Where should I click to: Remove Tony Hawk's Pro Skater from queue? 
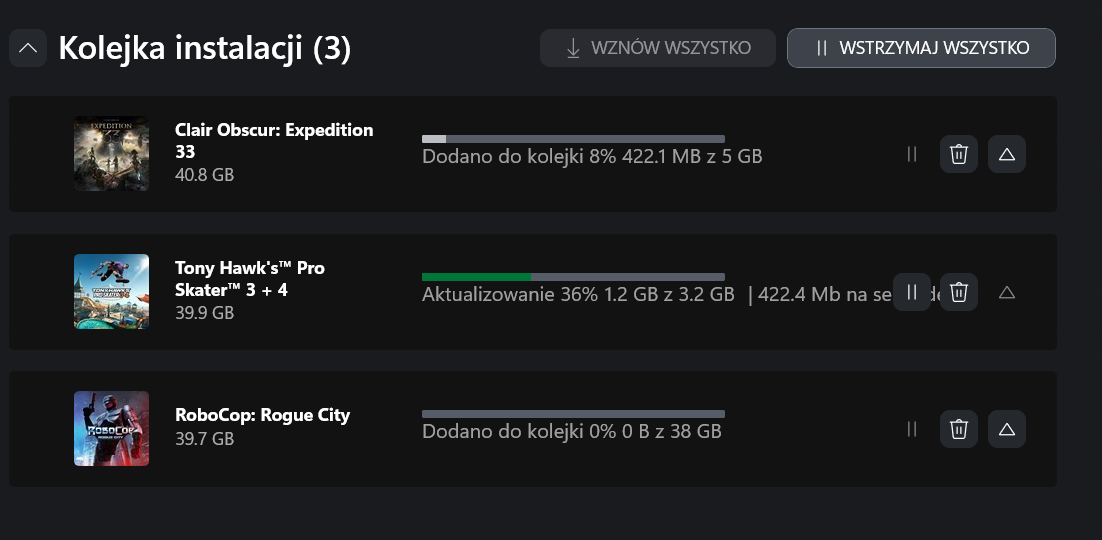959,292
